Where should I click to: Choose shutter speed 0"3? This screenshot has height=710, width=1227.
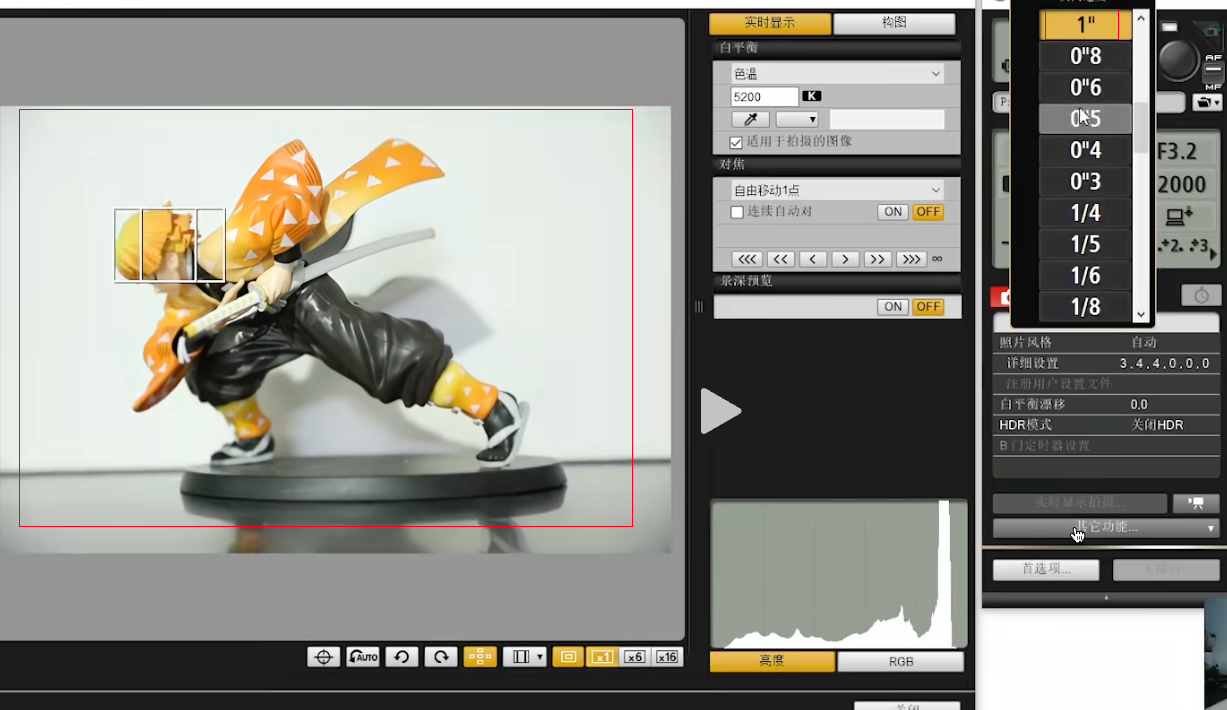tap(1086, 181)
